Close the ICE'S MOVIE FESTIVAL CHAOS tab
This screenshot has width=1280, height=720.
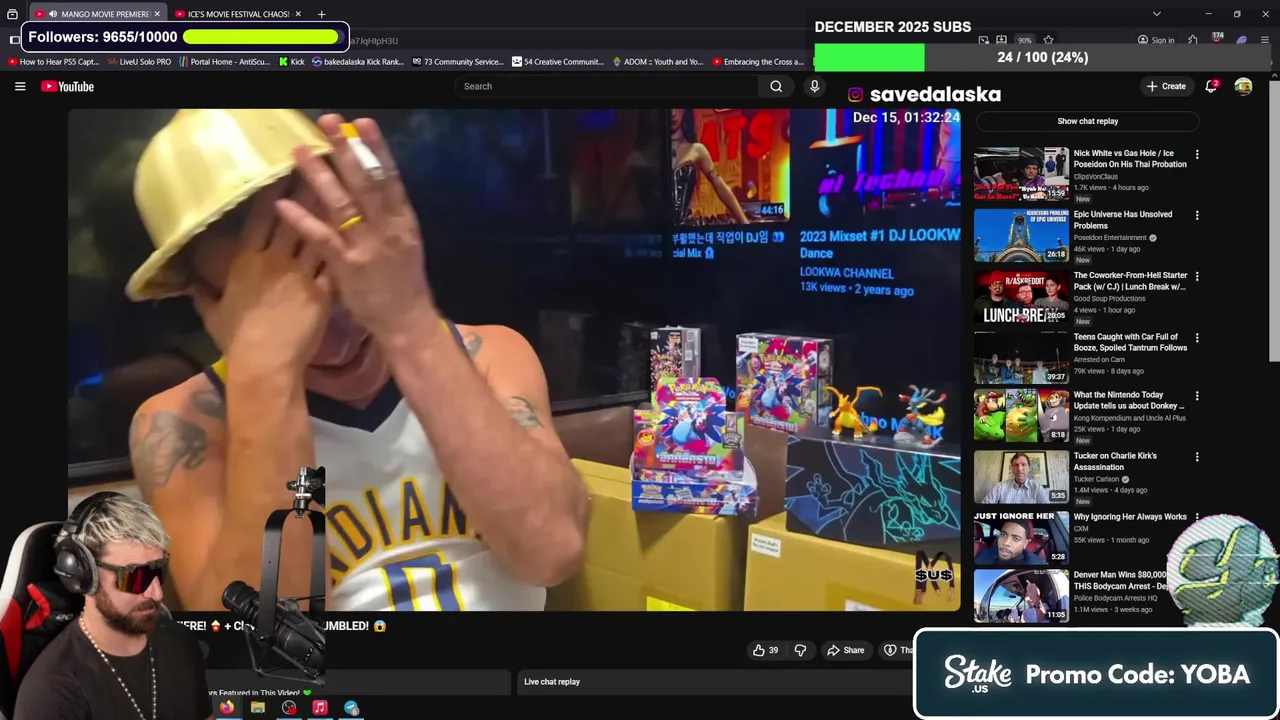click(x=298, y=14)
